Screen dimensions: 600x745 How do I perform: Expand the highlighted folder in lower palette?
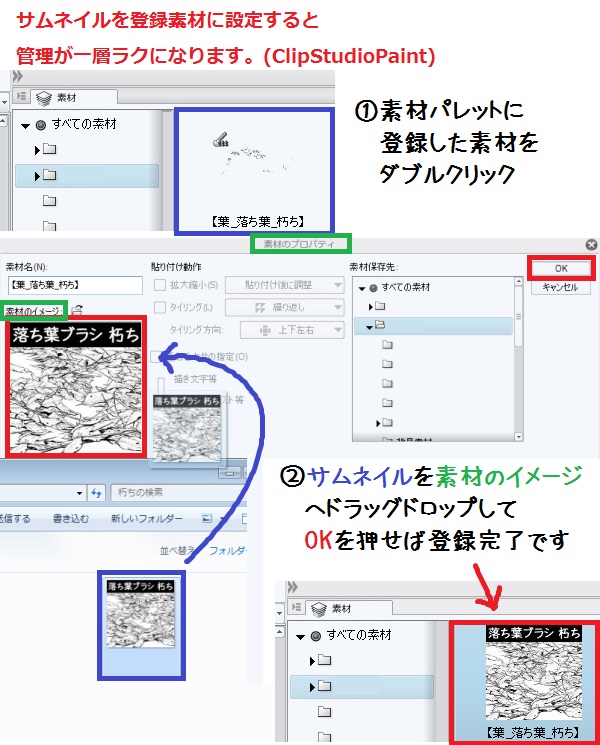click(312, 687)
